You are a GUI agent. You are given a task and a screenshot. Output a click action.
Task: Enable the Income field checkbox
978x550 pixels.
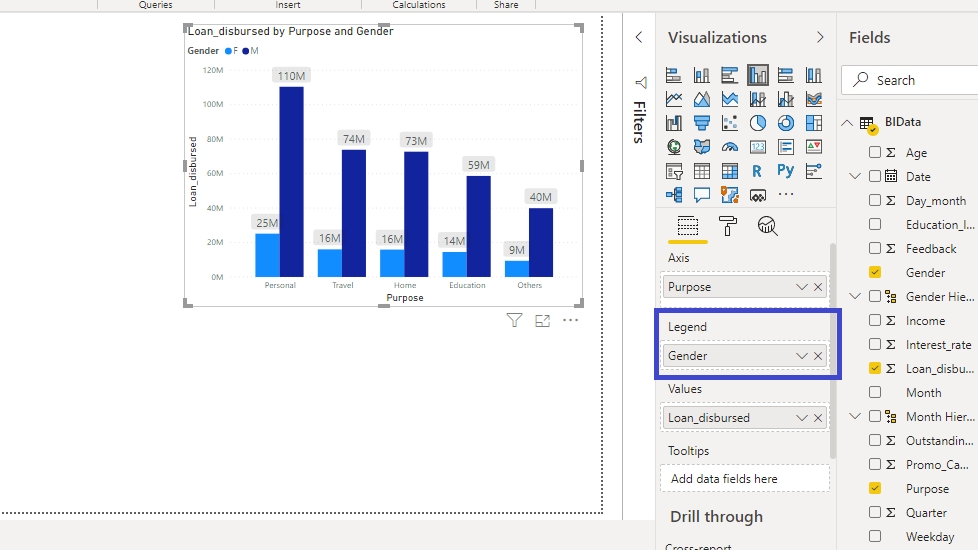pyautogui.click(x=875, y=321)
